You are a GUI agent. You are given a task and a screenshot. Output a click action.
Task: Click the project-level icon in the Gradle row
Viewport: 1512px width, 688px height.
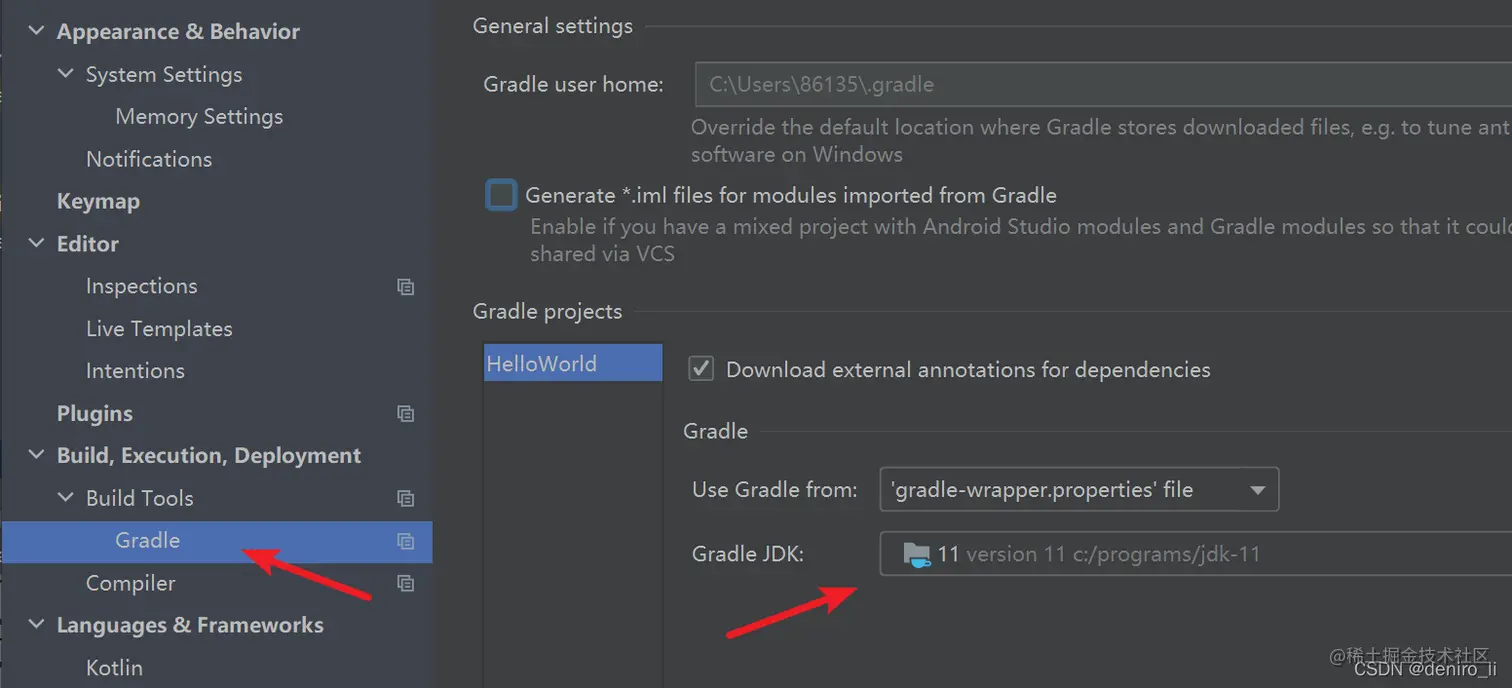point(405,541)
